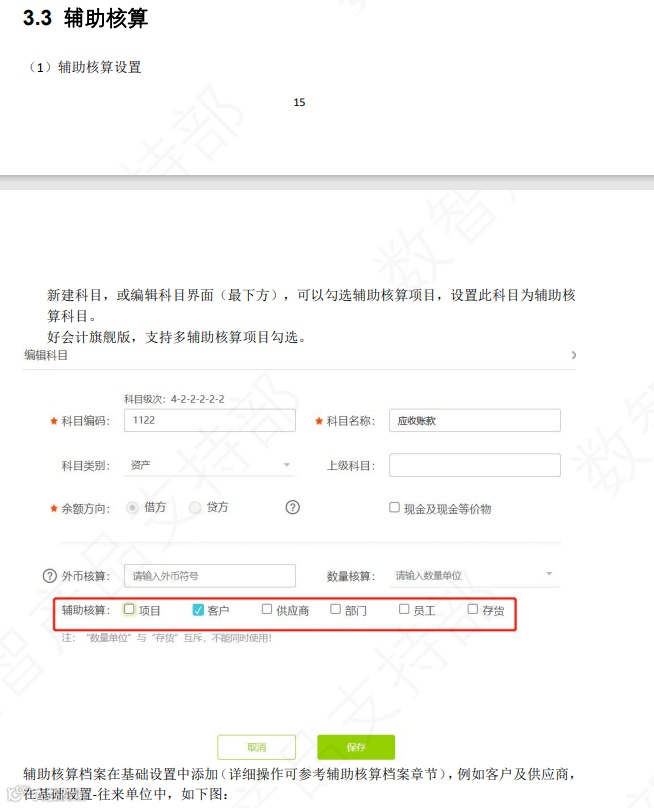Select the 员工 checkbox
Image resolution: width=654 pixels, height=808 pixels.
(404, 609)
